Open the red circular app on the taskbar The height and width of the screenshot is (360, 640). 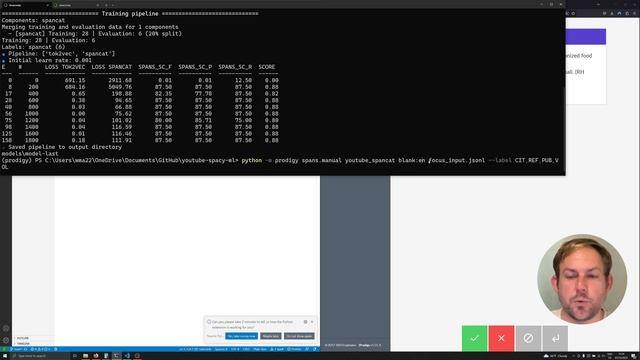137,356
